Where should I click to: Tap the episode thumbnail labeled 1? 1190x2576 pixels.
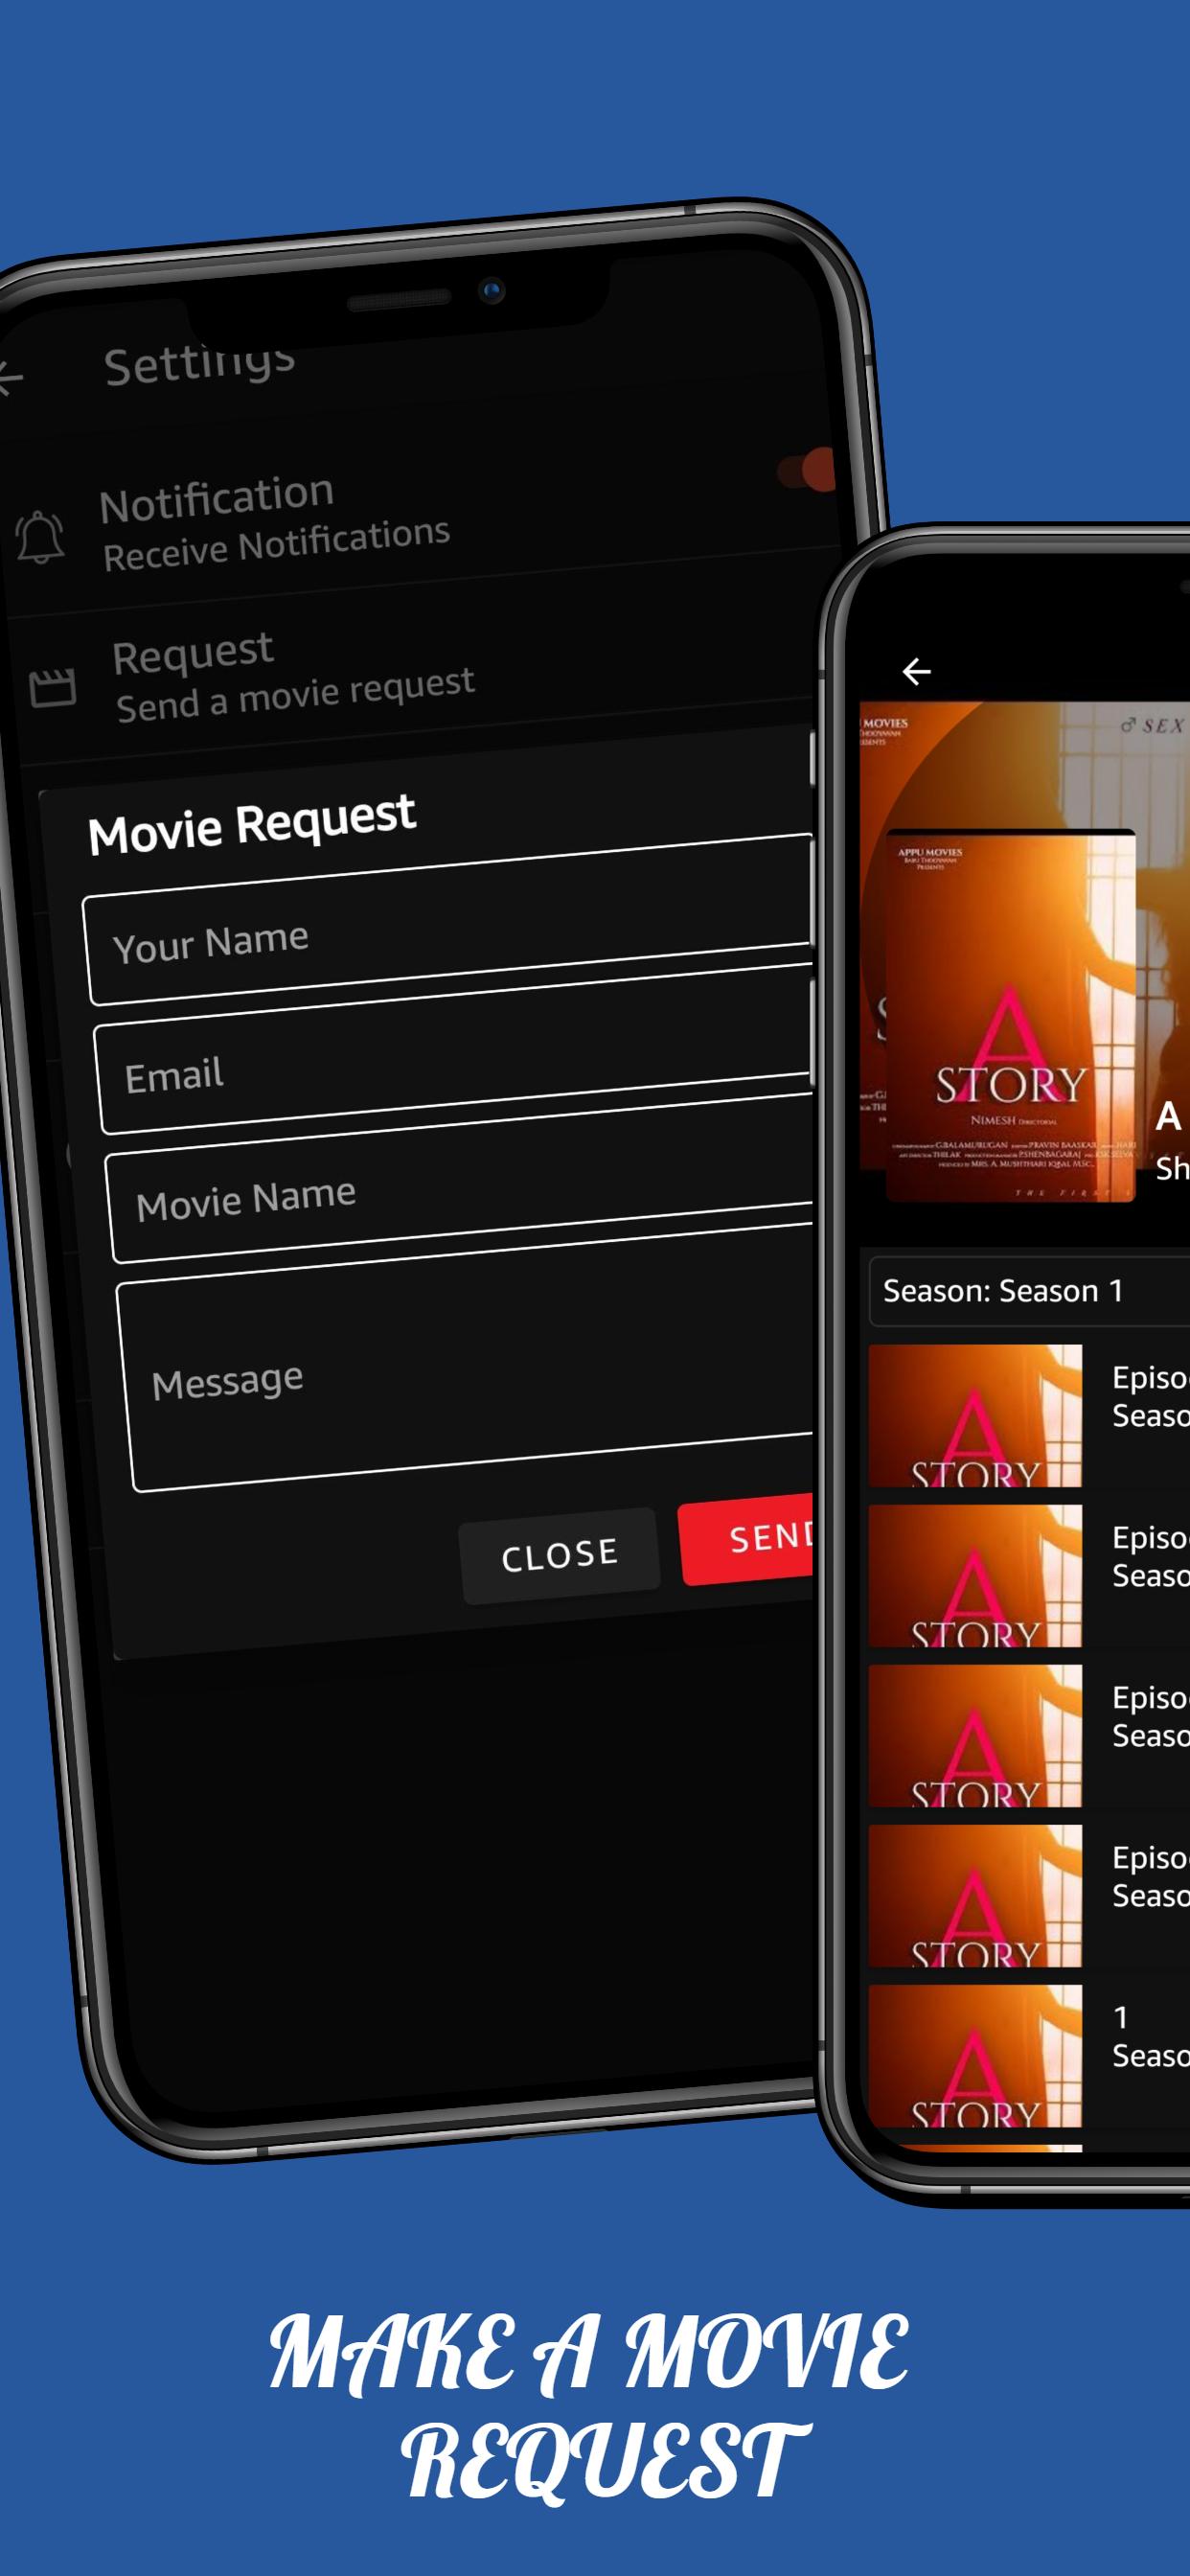pyautogui.click(x=975, y=2055)
